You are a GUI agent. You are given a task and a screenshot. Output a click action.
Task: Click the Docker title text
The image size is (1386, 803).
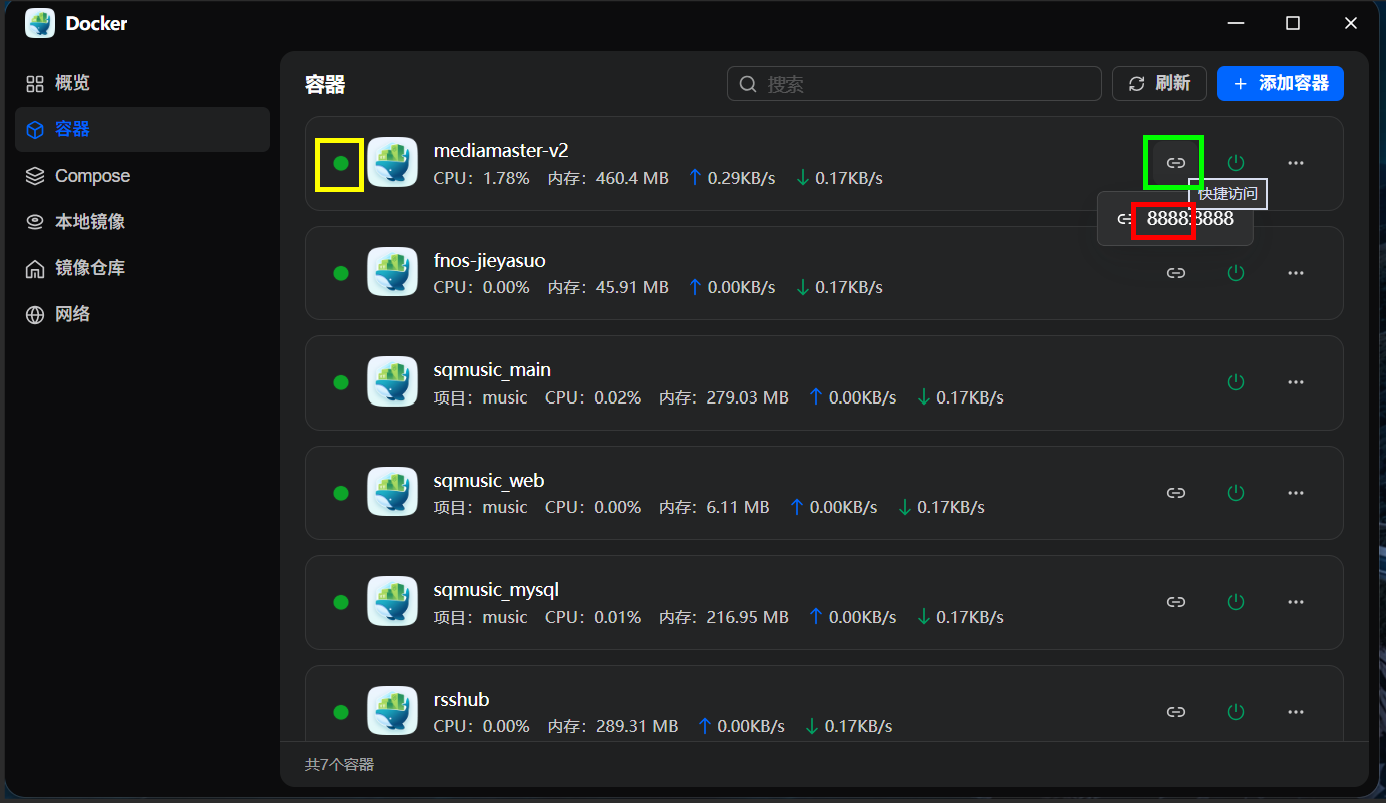[96, 23]
